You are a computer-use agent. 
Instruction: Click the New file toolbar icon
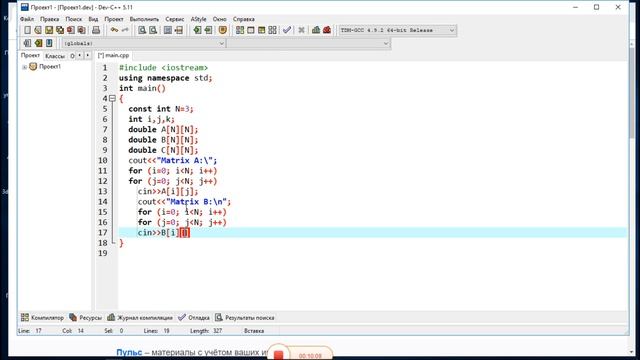27,30
